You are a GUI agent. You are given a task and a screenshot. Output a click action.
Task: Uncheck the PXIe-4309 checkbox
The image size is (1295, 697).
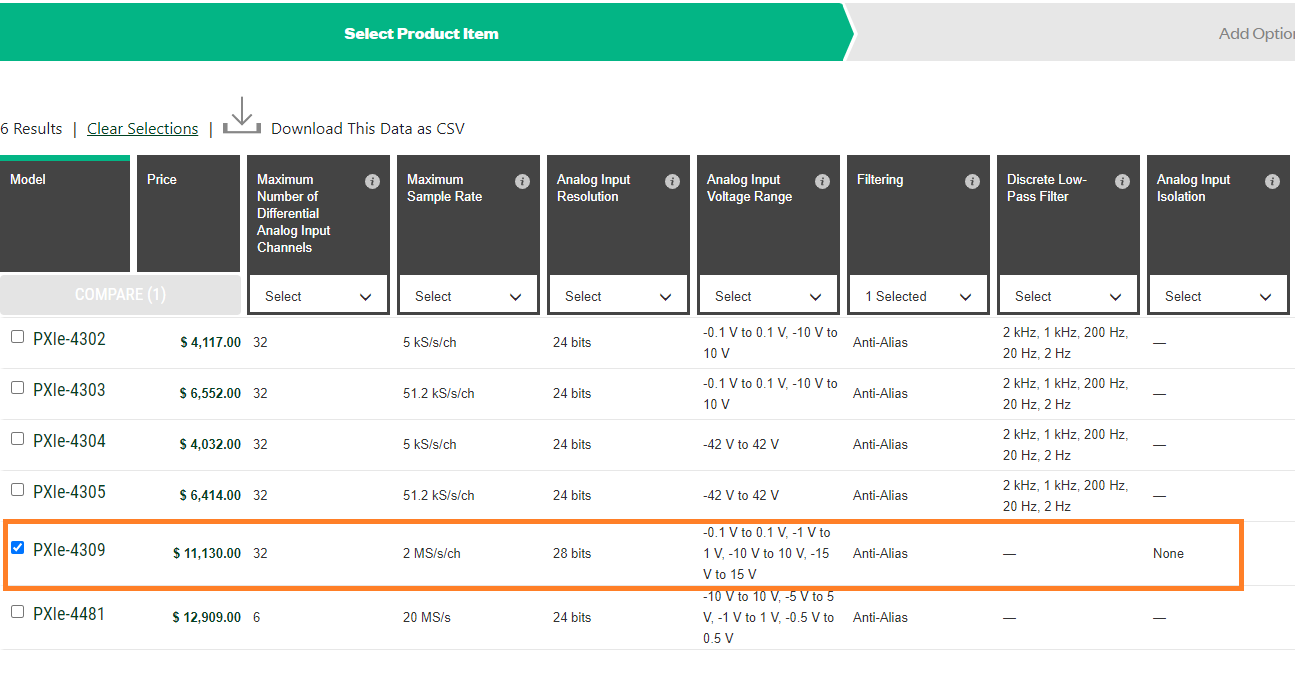coord(17,548)
